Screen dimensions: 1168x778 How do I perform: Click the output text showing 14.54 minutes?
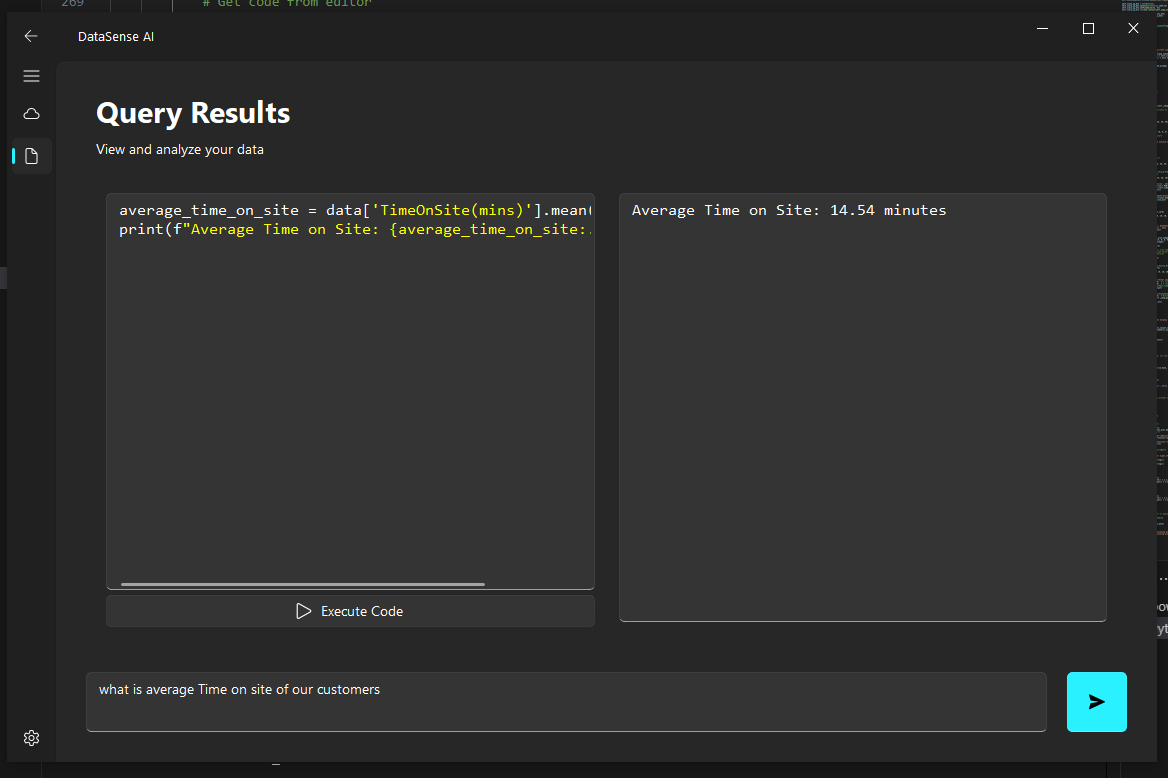coord(788,211)
